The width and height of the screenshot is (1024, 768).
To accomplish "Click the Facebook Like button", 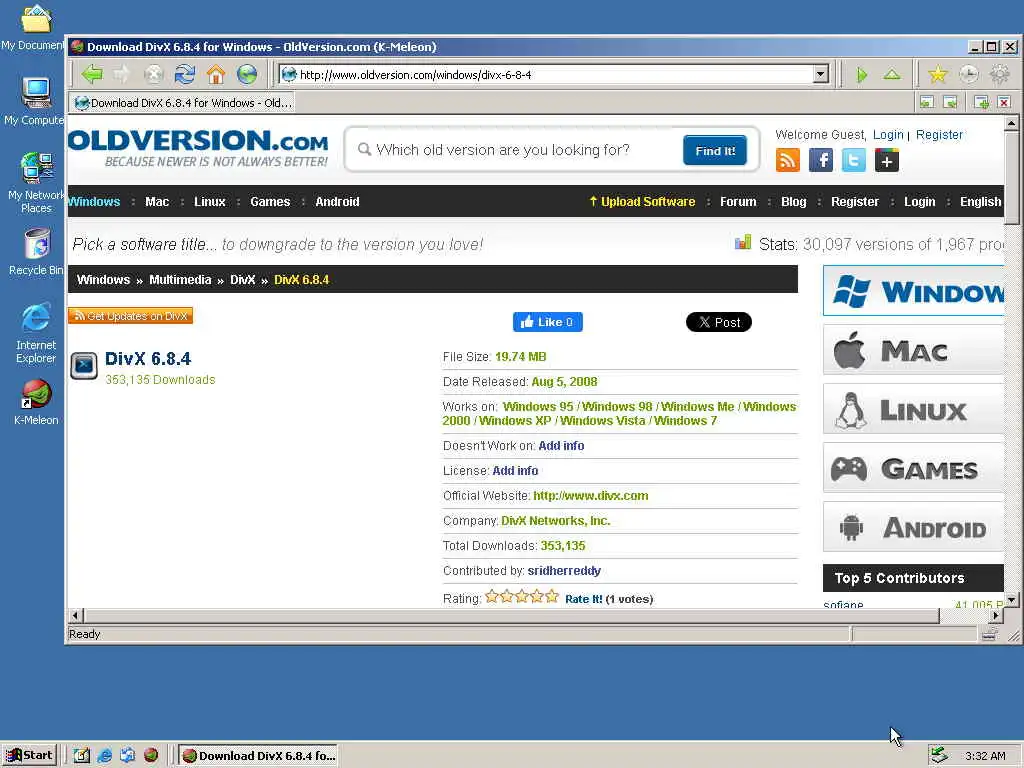I will (x=547, y=322).
